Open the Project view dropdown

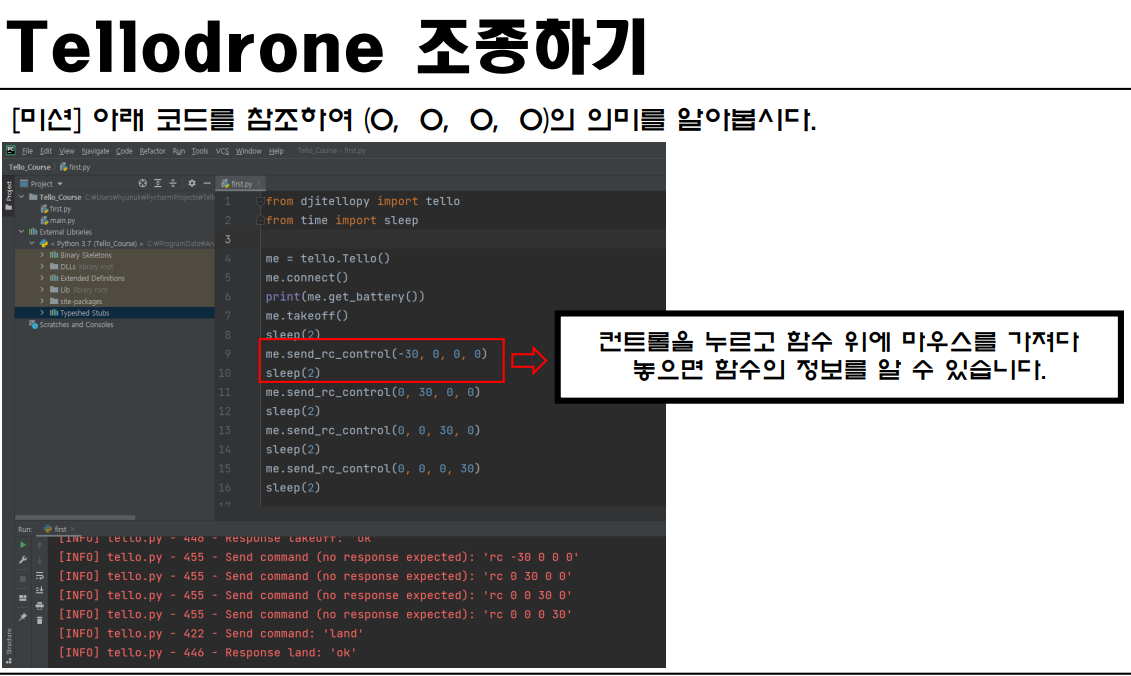point(60,183)
